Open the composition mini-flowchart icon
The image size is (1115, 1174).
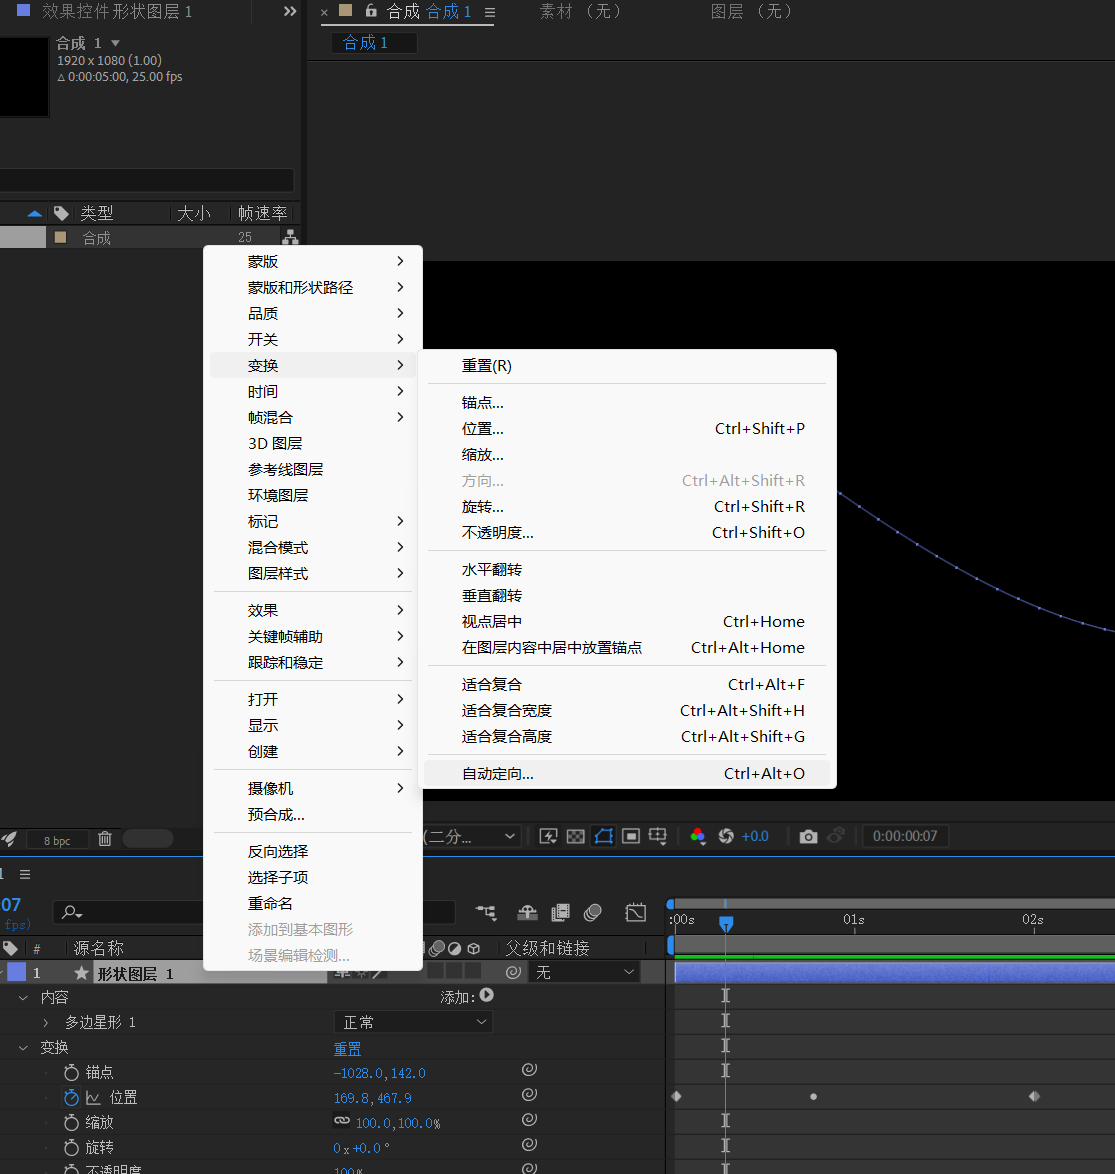coord(486,913)
